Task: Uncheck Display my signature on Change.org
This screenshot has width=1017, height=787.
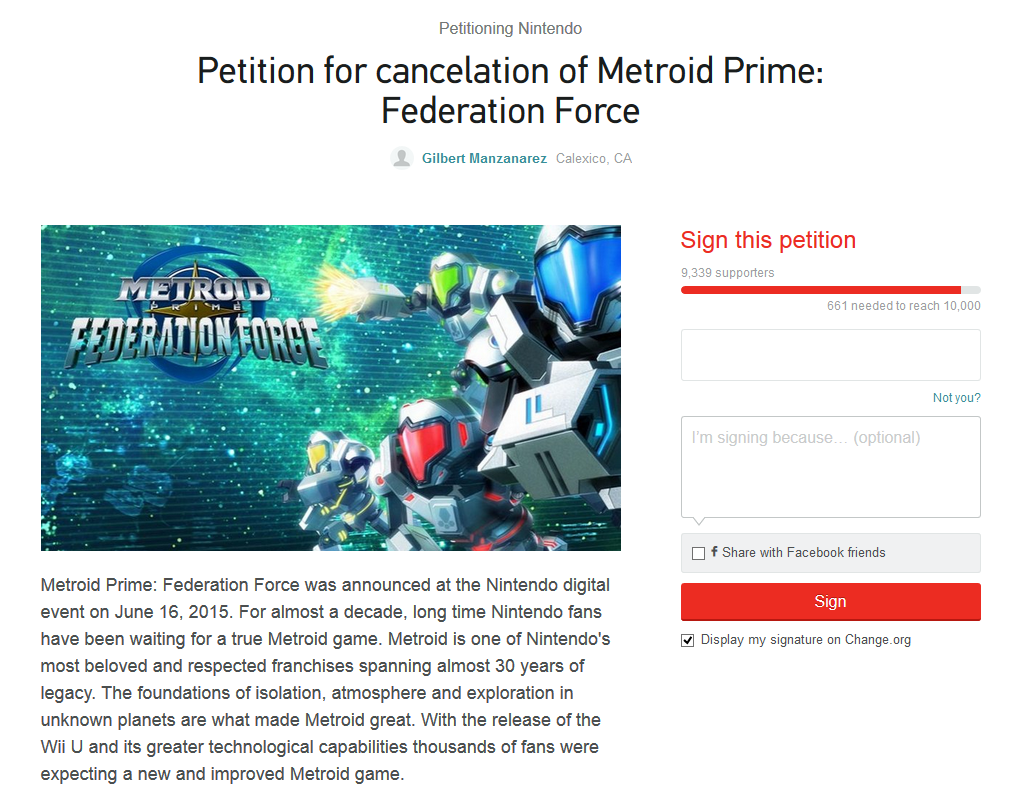Action: pyautogui.click(x=688, y=640)
